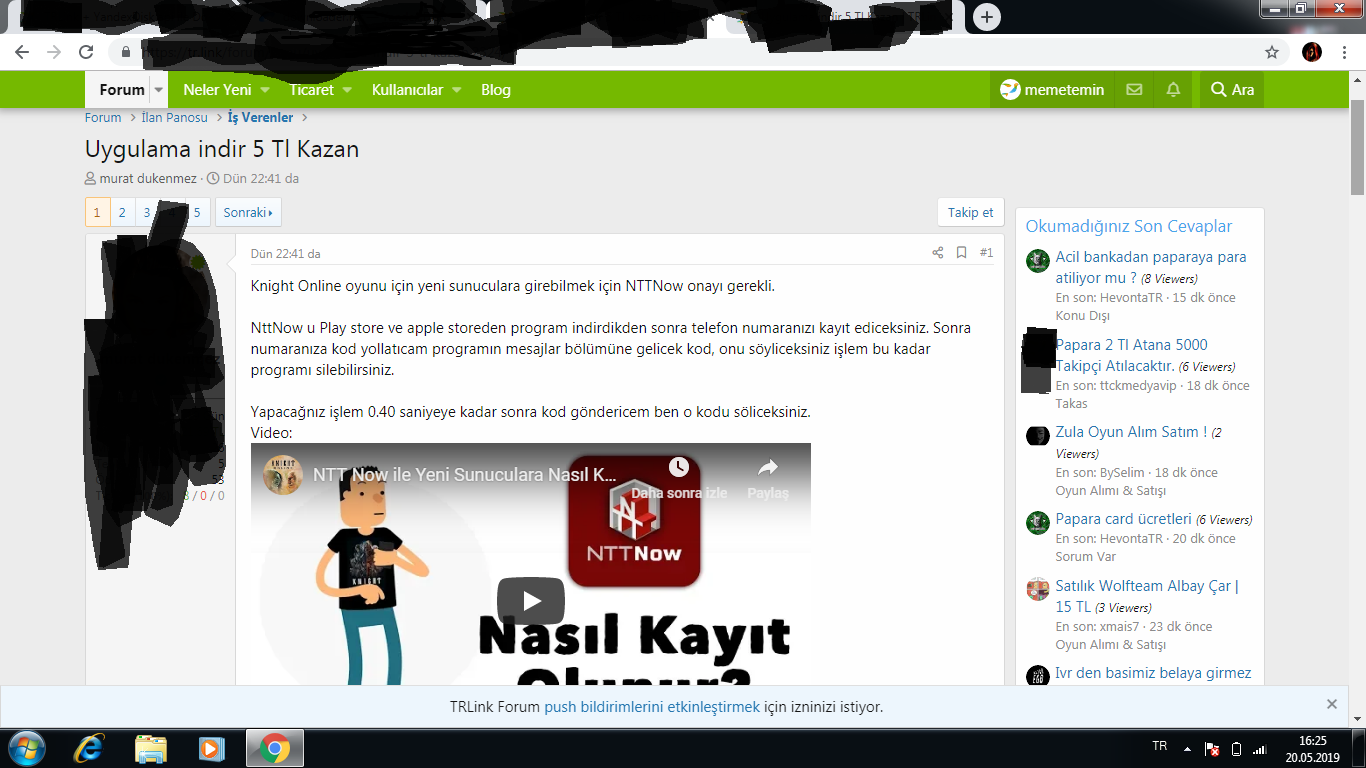This screenshot has height=768, width=1366.
Task: Click avatar beside Papara card ücretleri
Action: coord(1038,523)
